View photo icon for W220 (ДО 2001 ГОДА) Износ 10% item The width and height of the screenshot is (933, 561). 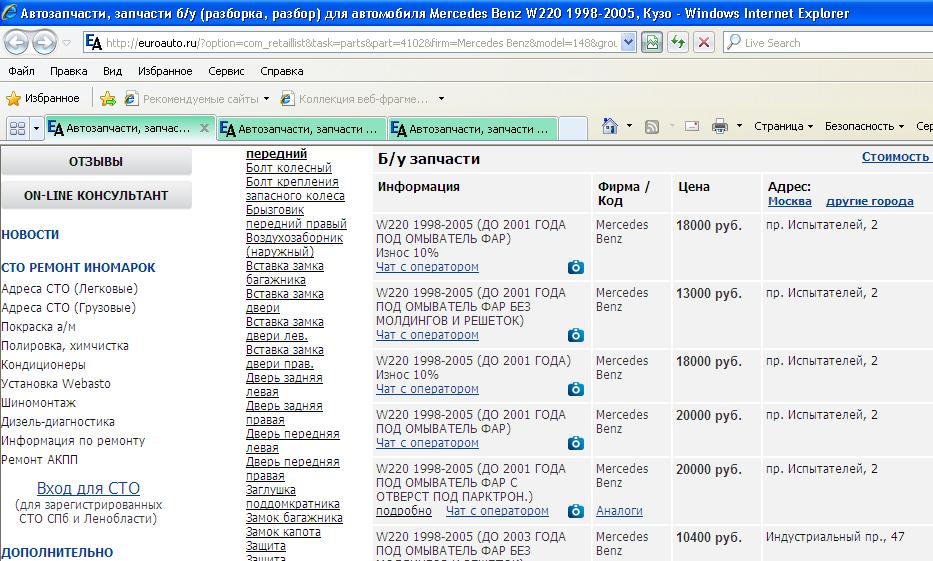(575, 389)
